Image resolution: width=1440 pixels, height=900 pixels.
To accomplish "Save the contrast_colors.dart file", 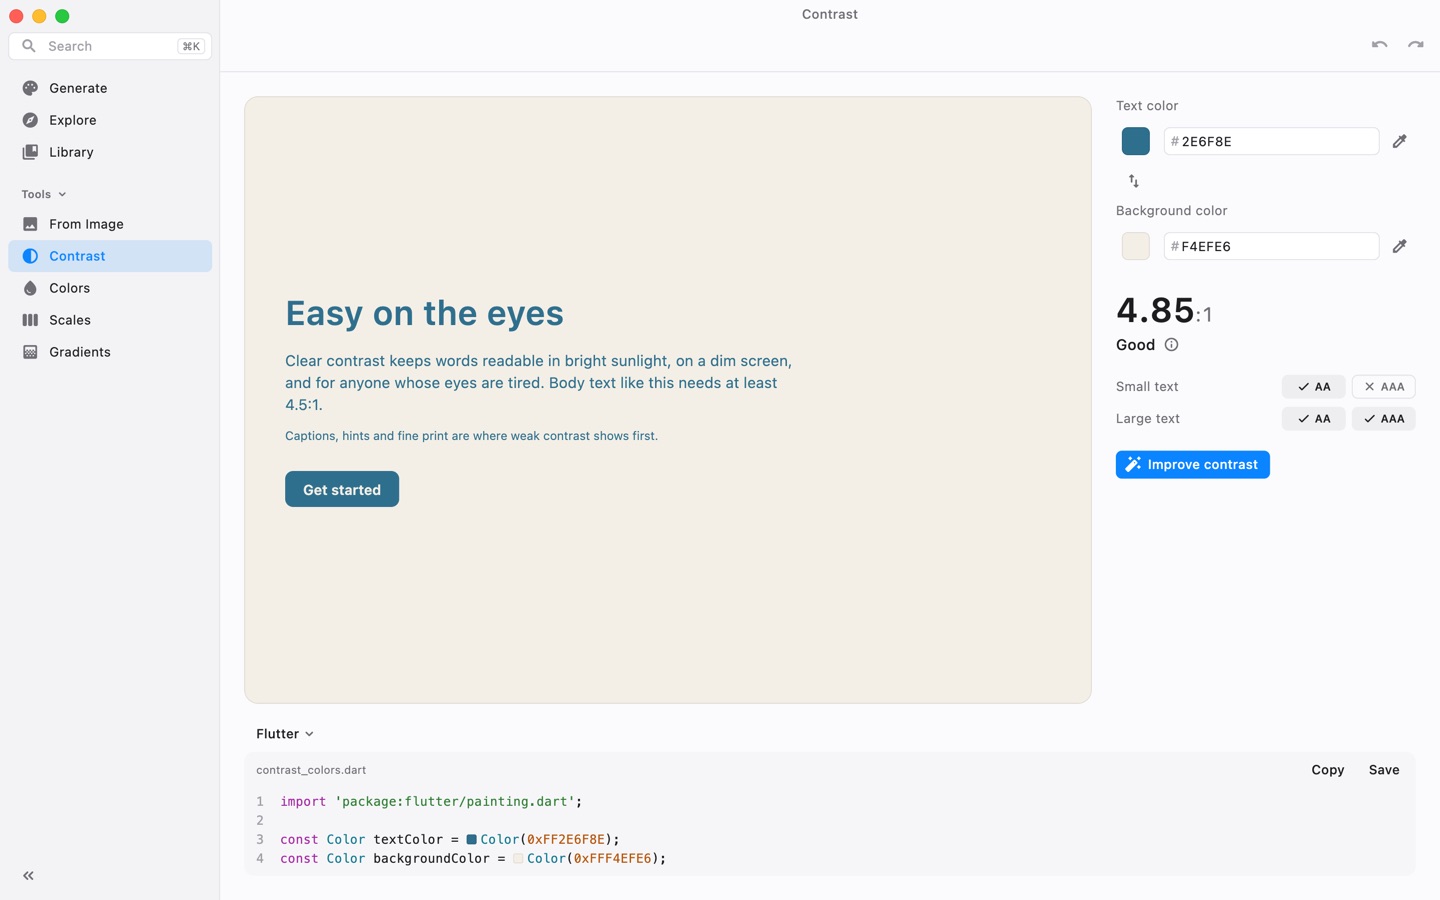I will (1384, 770).
